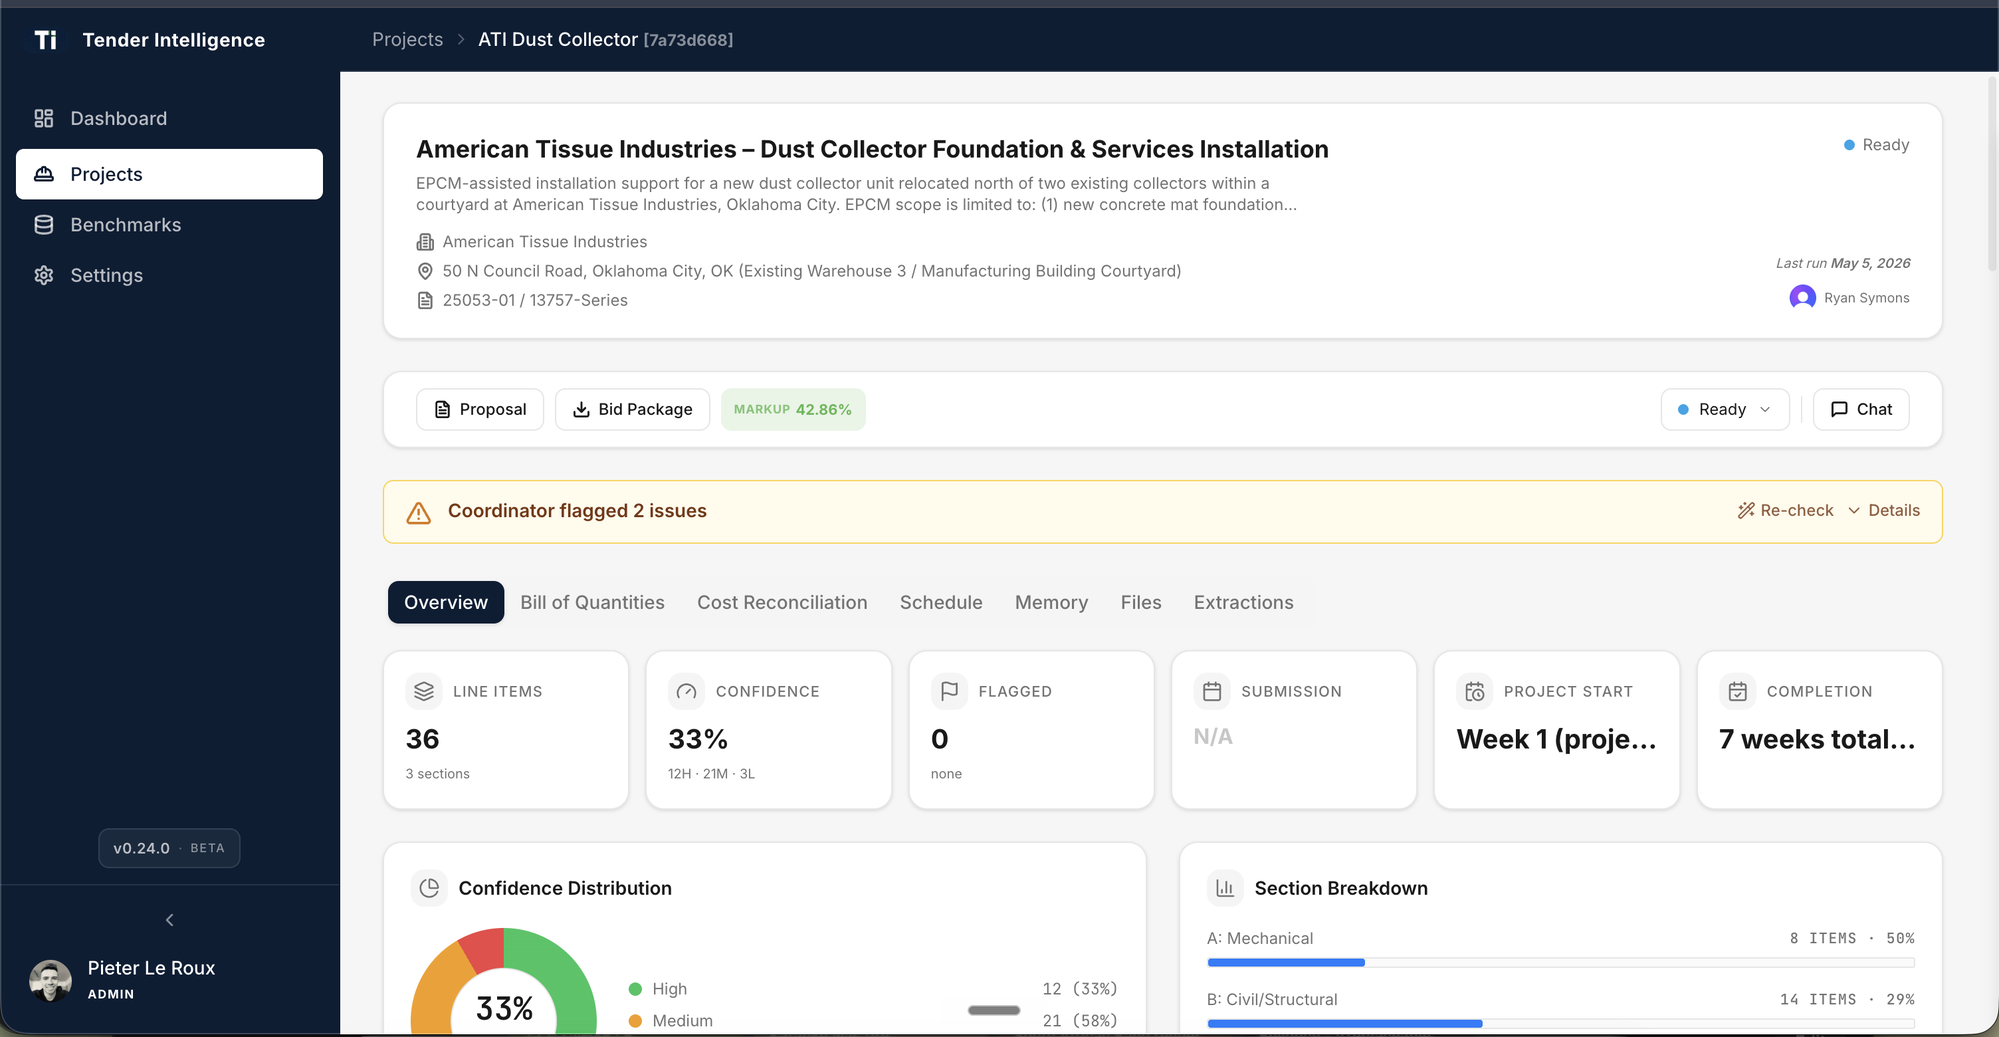Open the Cost Reconciliation tab
This screenshot has height=1037, width=1999.
(x=782, y=602)
